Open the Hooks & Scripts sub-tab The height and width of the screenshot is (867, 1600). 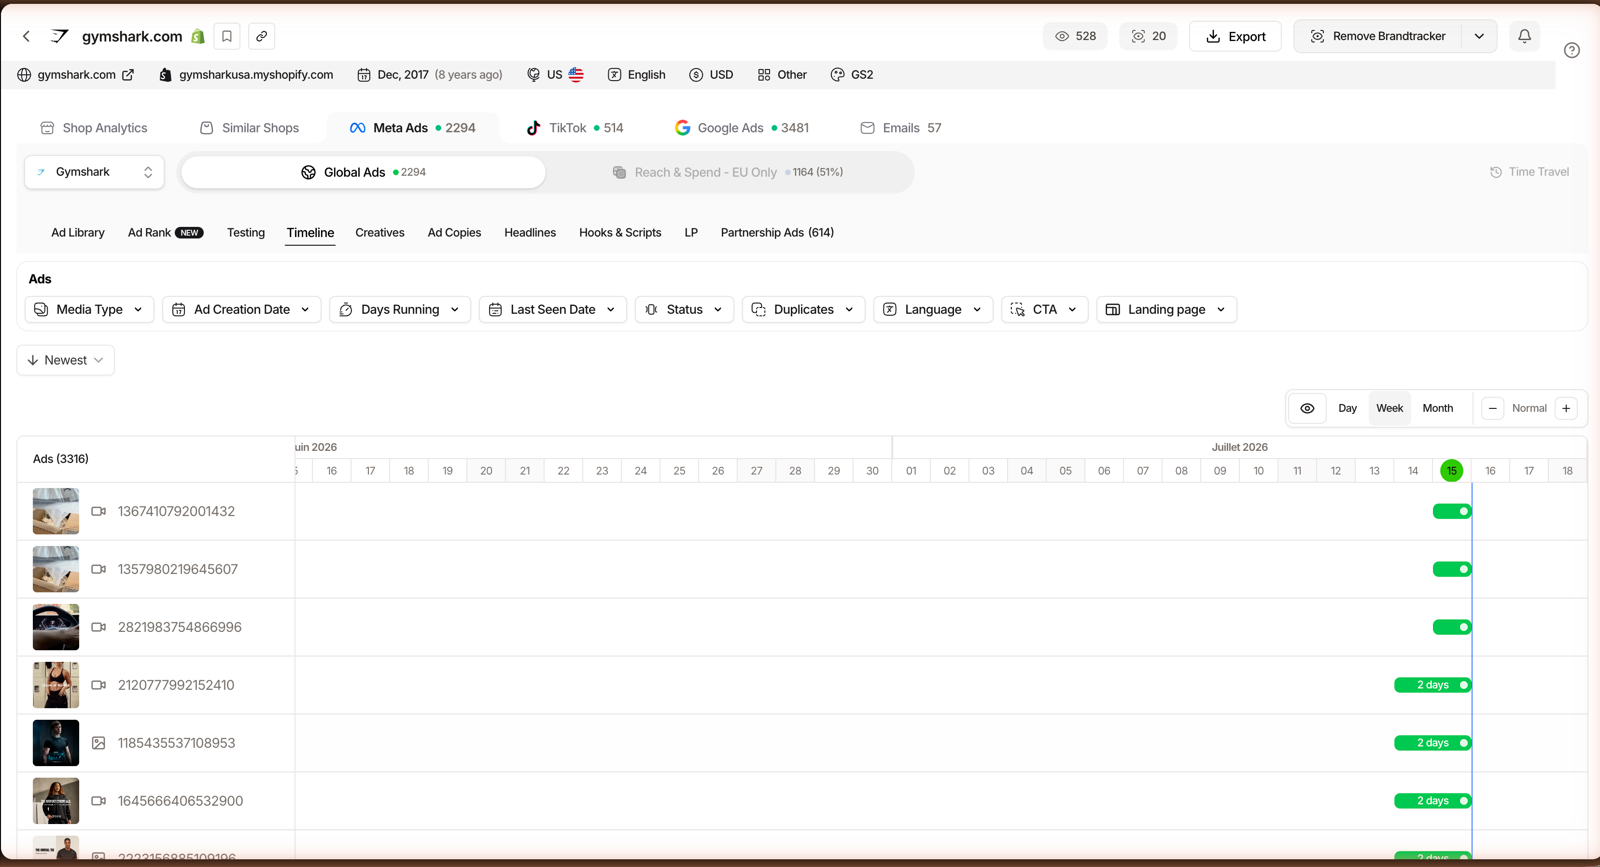(x=620, y=232)
